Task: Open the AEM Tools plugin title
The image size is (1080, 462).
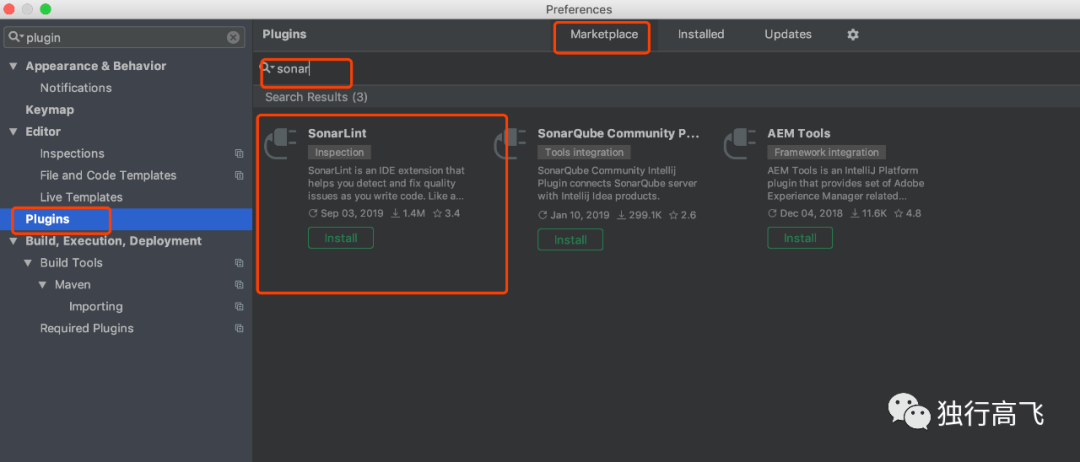Action: (x=799, y=134)
